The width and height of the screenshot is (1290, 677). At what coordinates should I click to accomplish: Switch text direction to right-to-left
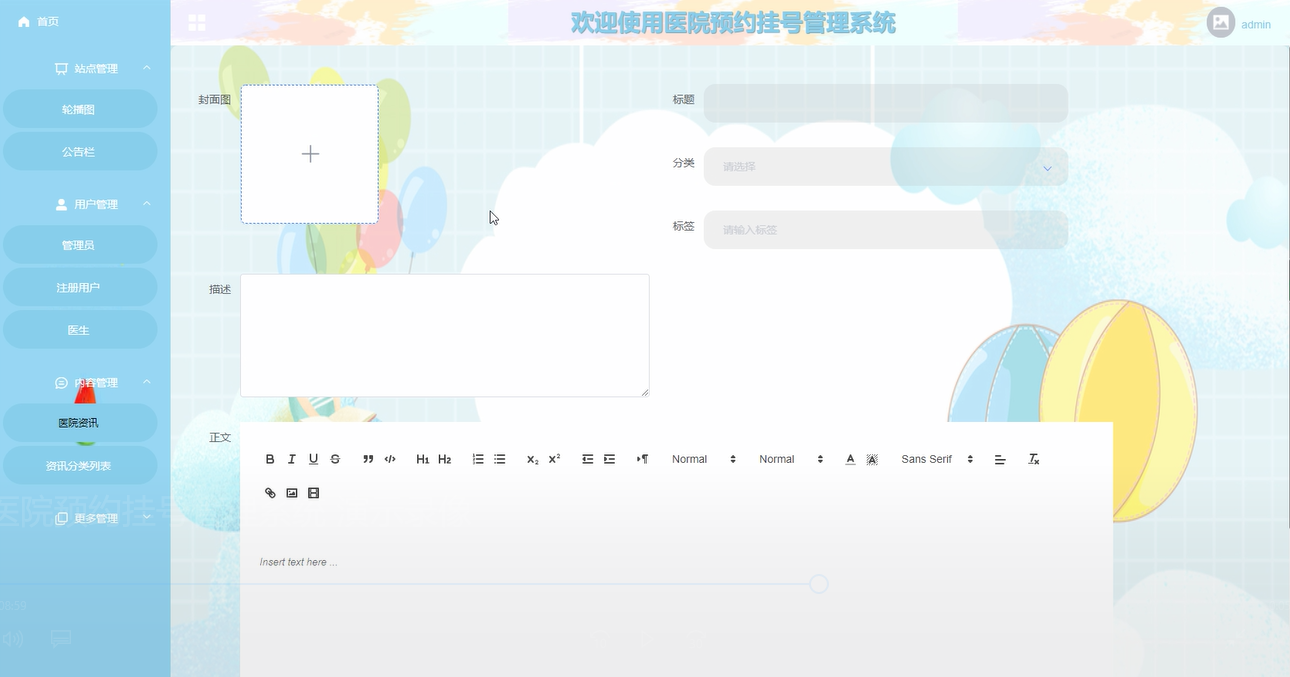642,459
